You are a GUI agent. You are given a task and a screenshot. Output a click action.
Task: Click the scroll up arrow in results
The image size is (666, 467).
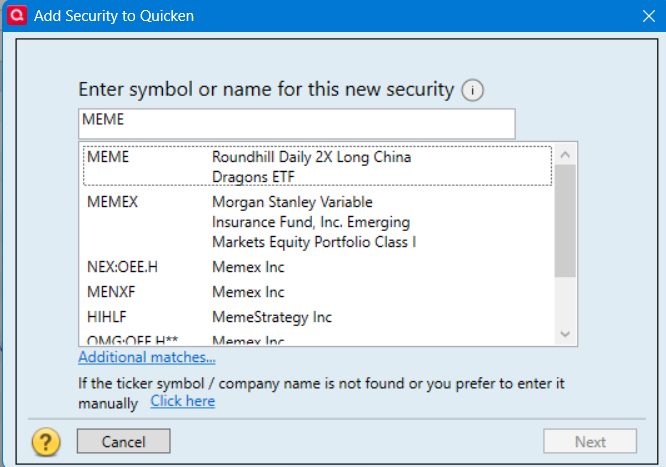point(565,155)
